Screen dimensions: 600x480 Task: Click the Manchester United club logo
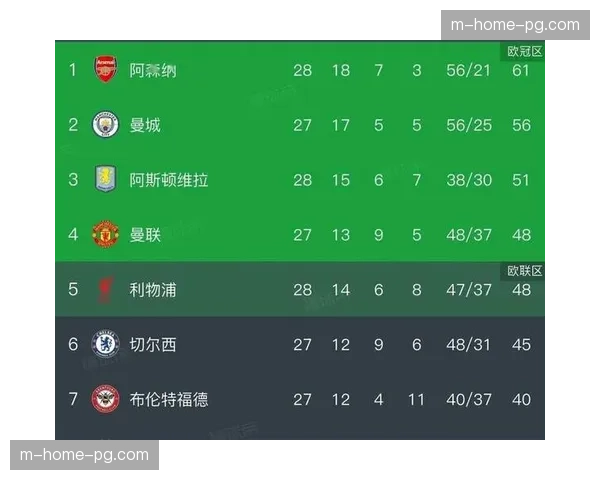click(x=105, y=235)
